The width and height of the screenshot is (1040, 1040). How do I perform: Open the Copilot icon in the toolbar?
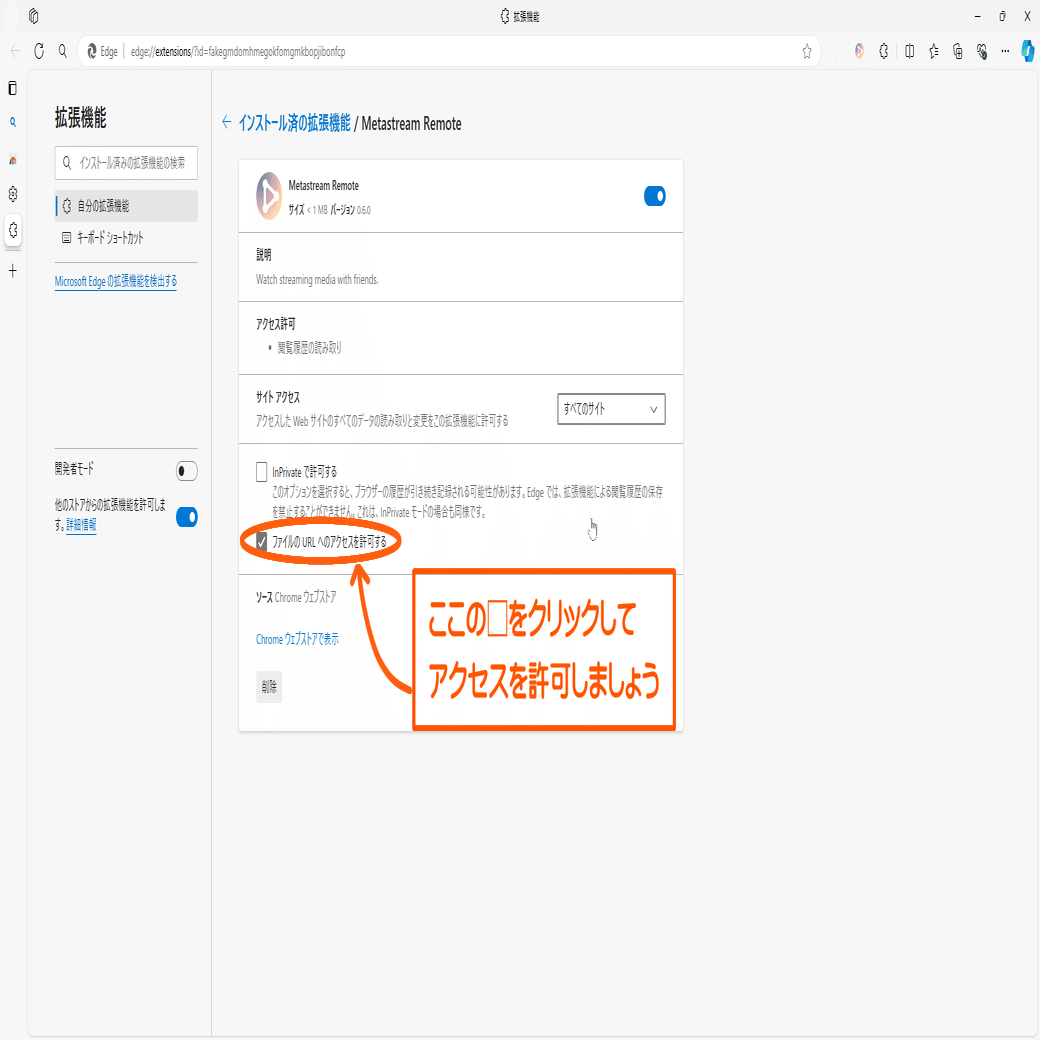(x=1027, y=51)
